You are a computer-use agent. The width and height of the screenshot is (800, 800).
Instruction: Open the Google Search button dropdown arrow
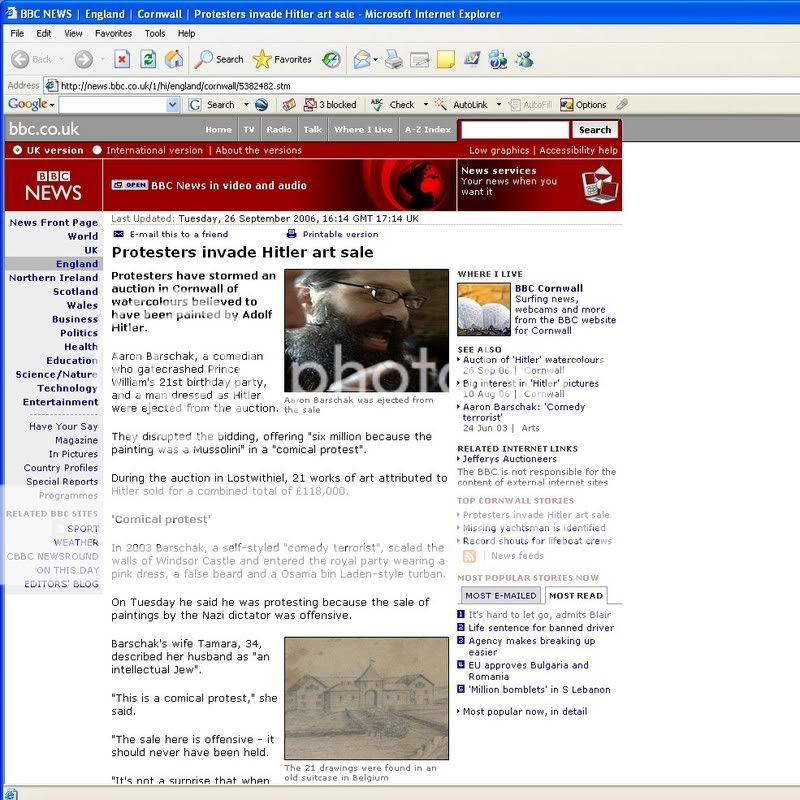(x=246, y=105)
